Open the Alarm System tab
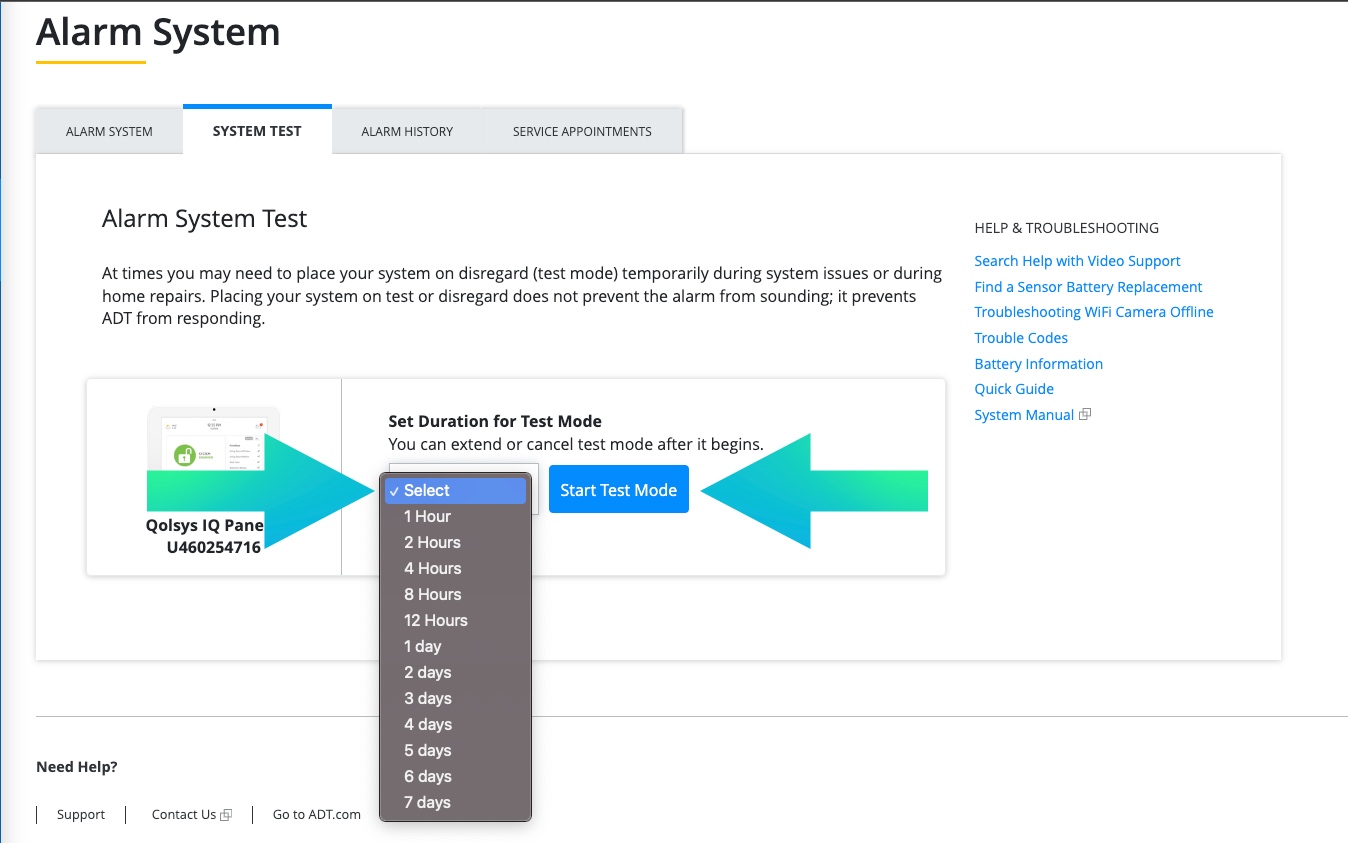Image resolution: width=1348 pixels, height=843 pixels. coord(109,131)
